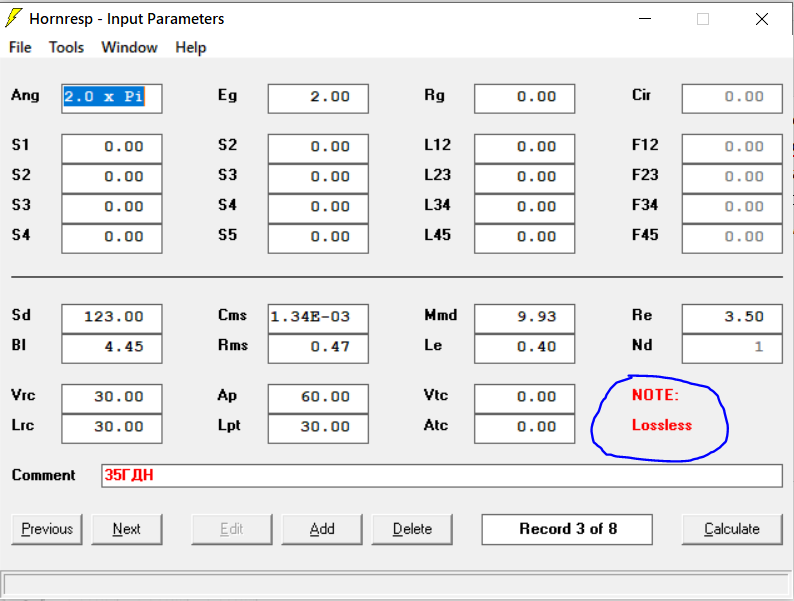Click the red NOTE: label
794x601 pixels.
tap(655, 394)
